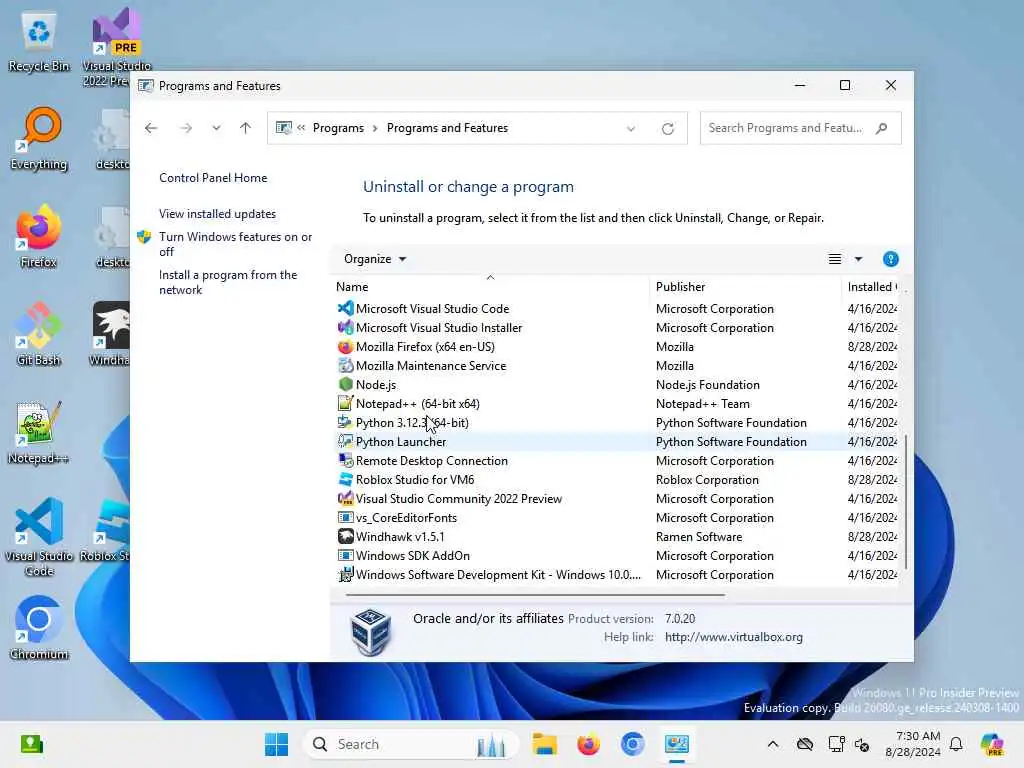Viewport: 1024px width, 768px height.
Task: Open Firefox from the taskbar
Action: click(x=588, y=744)
